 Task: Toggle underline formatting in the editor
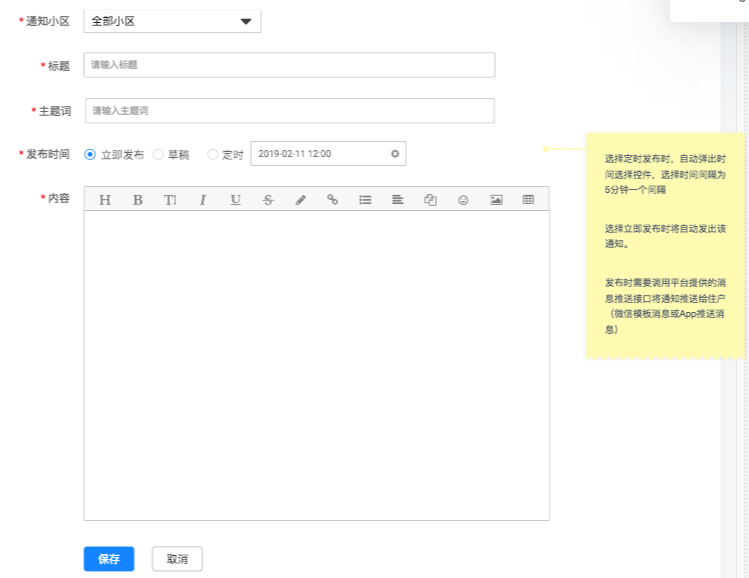pyautogui.click(x=235, y=200)
